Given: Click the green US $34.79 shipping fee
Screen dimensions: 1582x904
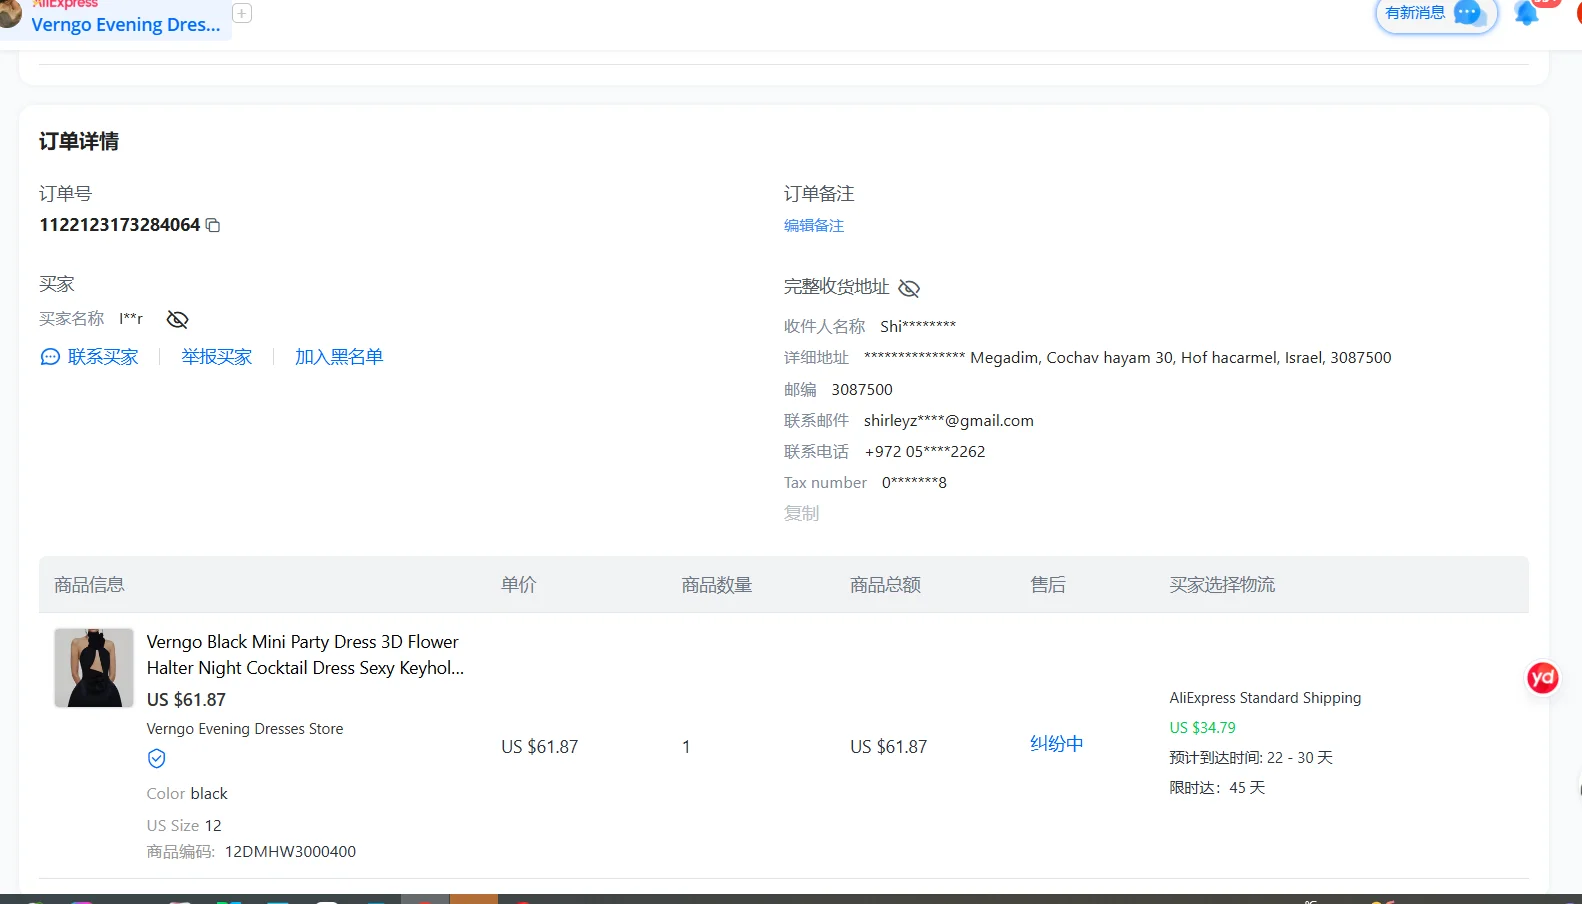Looking at the screenshot, I should click(1203, 728).
